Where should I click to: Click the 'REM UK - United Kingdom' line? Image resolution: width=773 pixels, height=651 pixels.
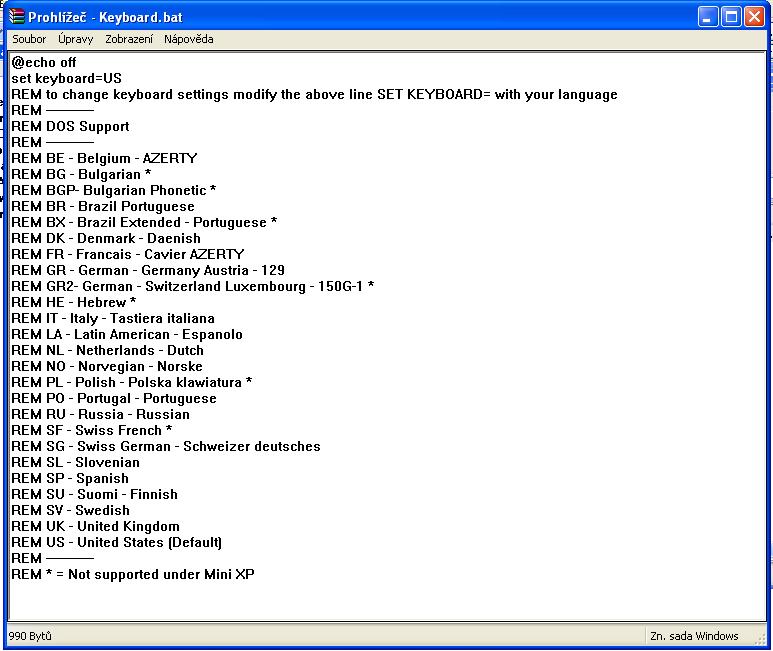95,526
